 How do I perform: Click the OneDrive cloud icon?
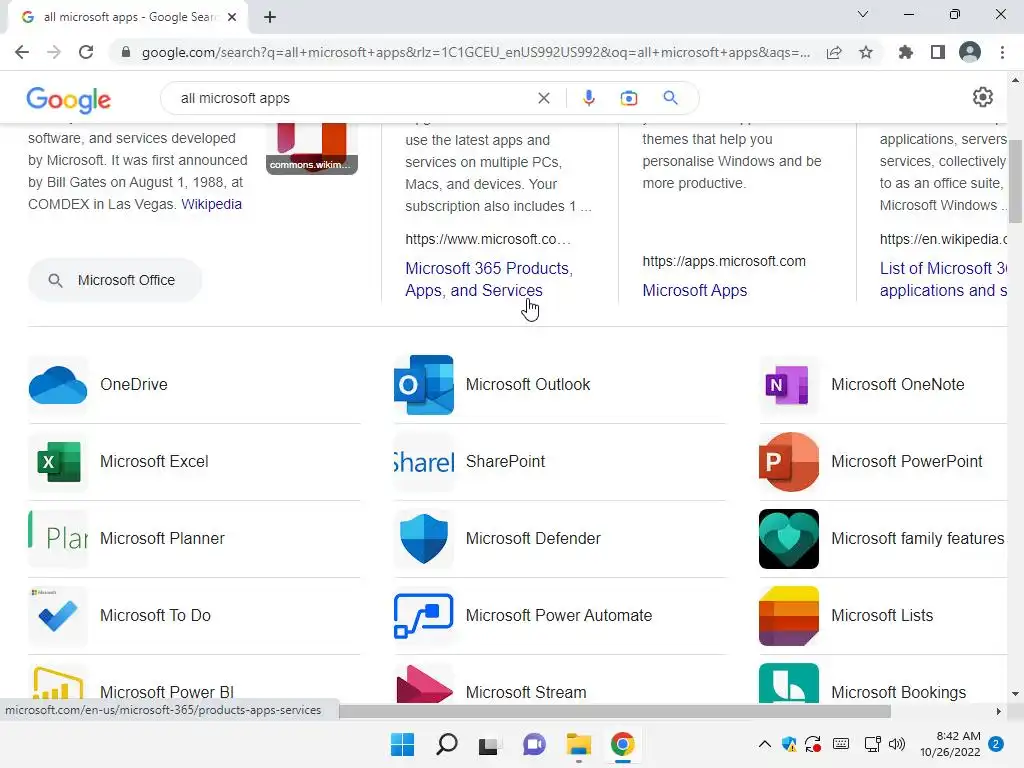click(x=58, y=385)
